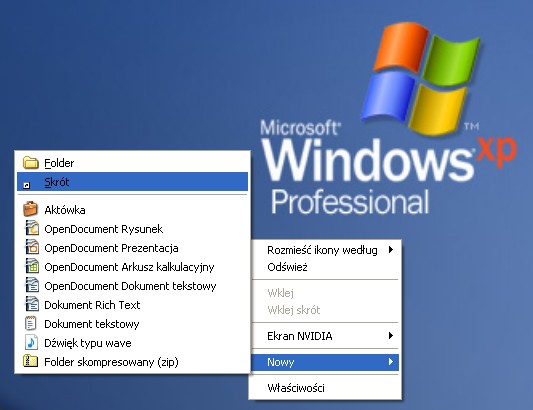This screenshot has width=533, height=410.
Task: Create a new Folder from the submenu
Action: click(132, 163)
